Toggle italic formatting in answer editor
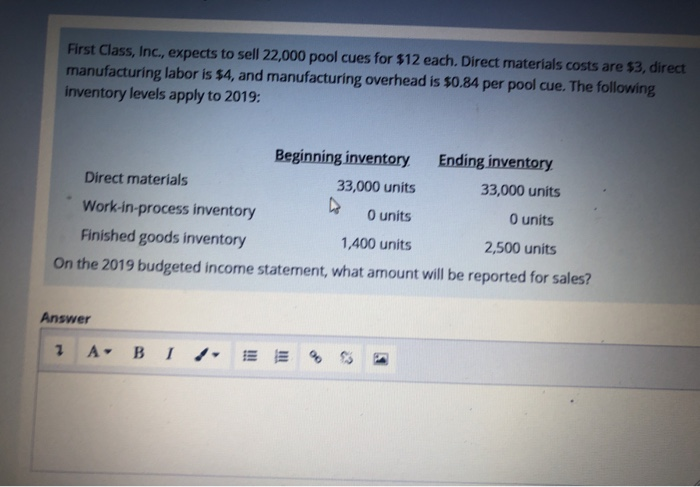The width and height of the screenshot is (700, 487). point(169,354)
